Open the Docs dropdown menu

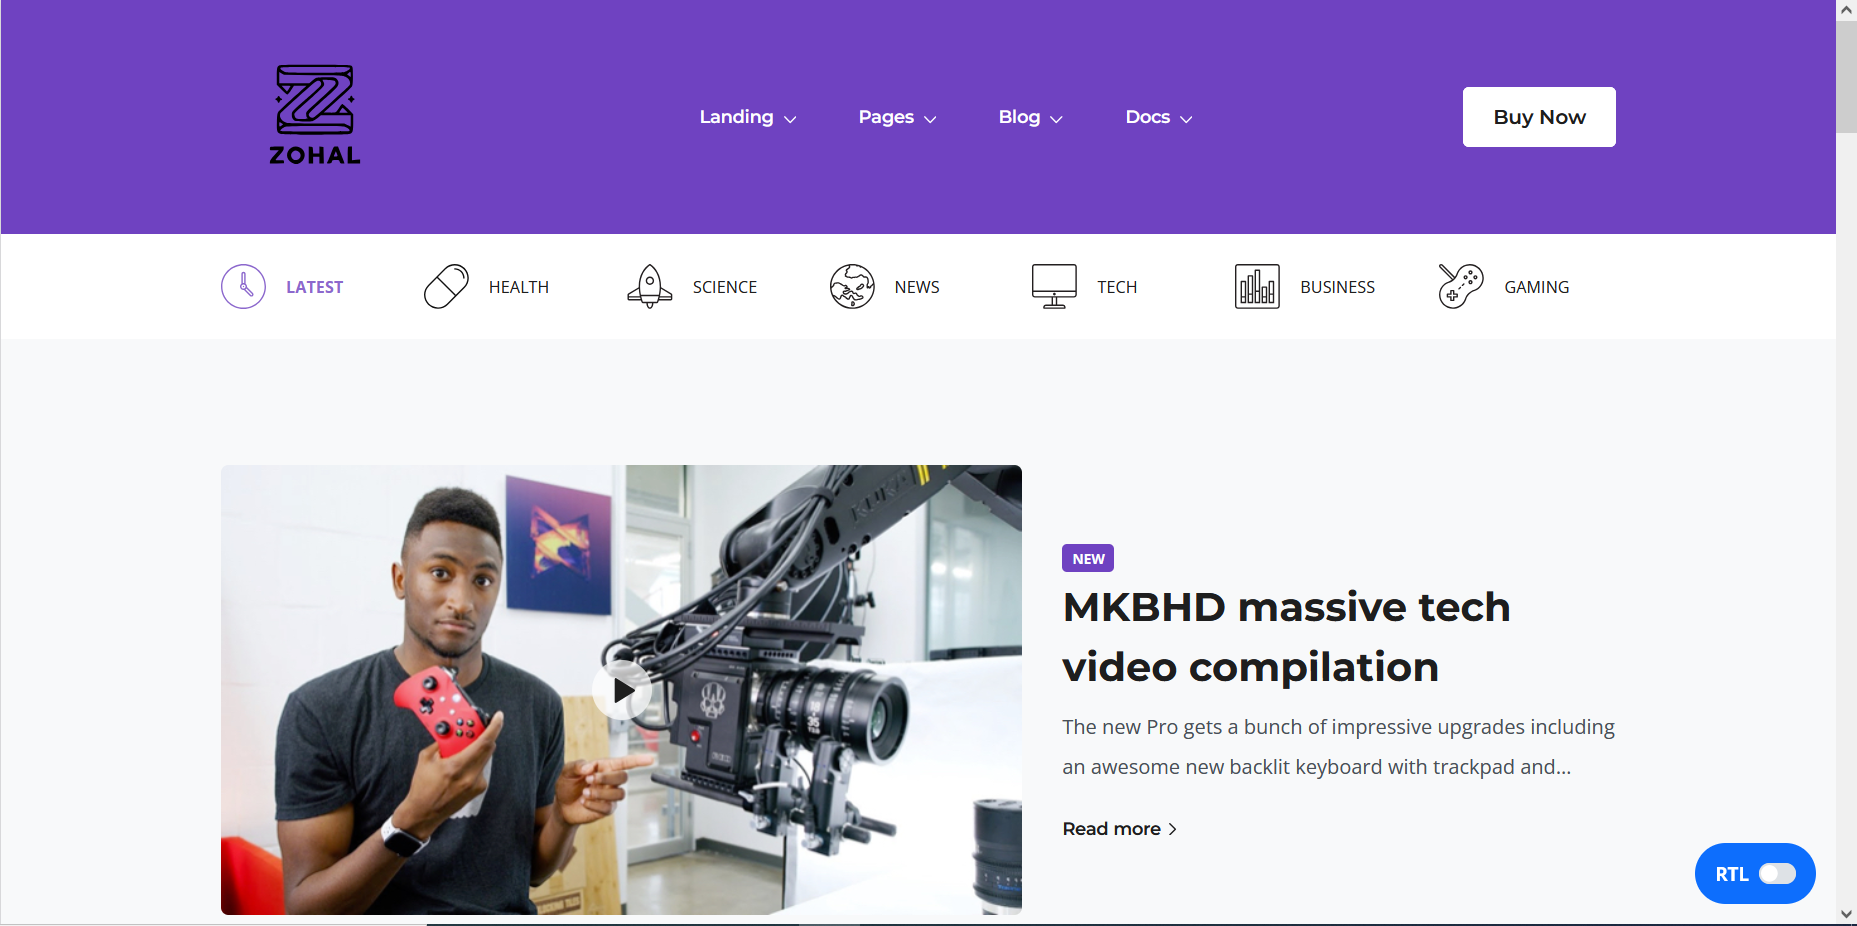tap(1158, 117)
